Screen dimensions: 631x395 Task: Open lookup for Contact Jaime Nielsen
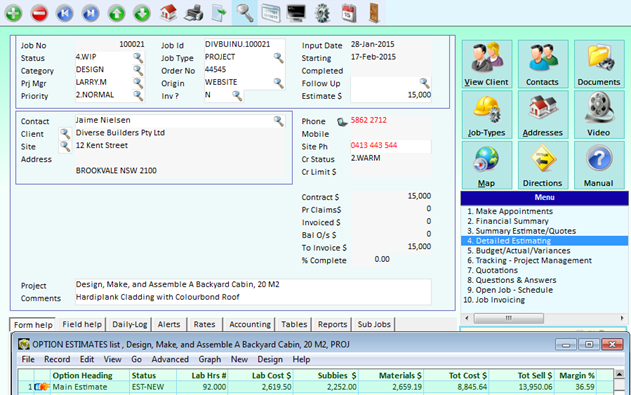point(278,121)
